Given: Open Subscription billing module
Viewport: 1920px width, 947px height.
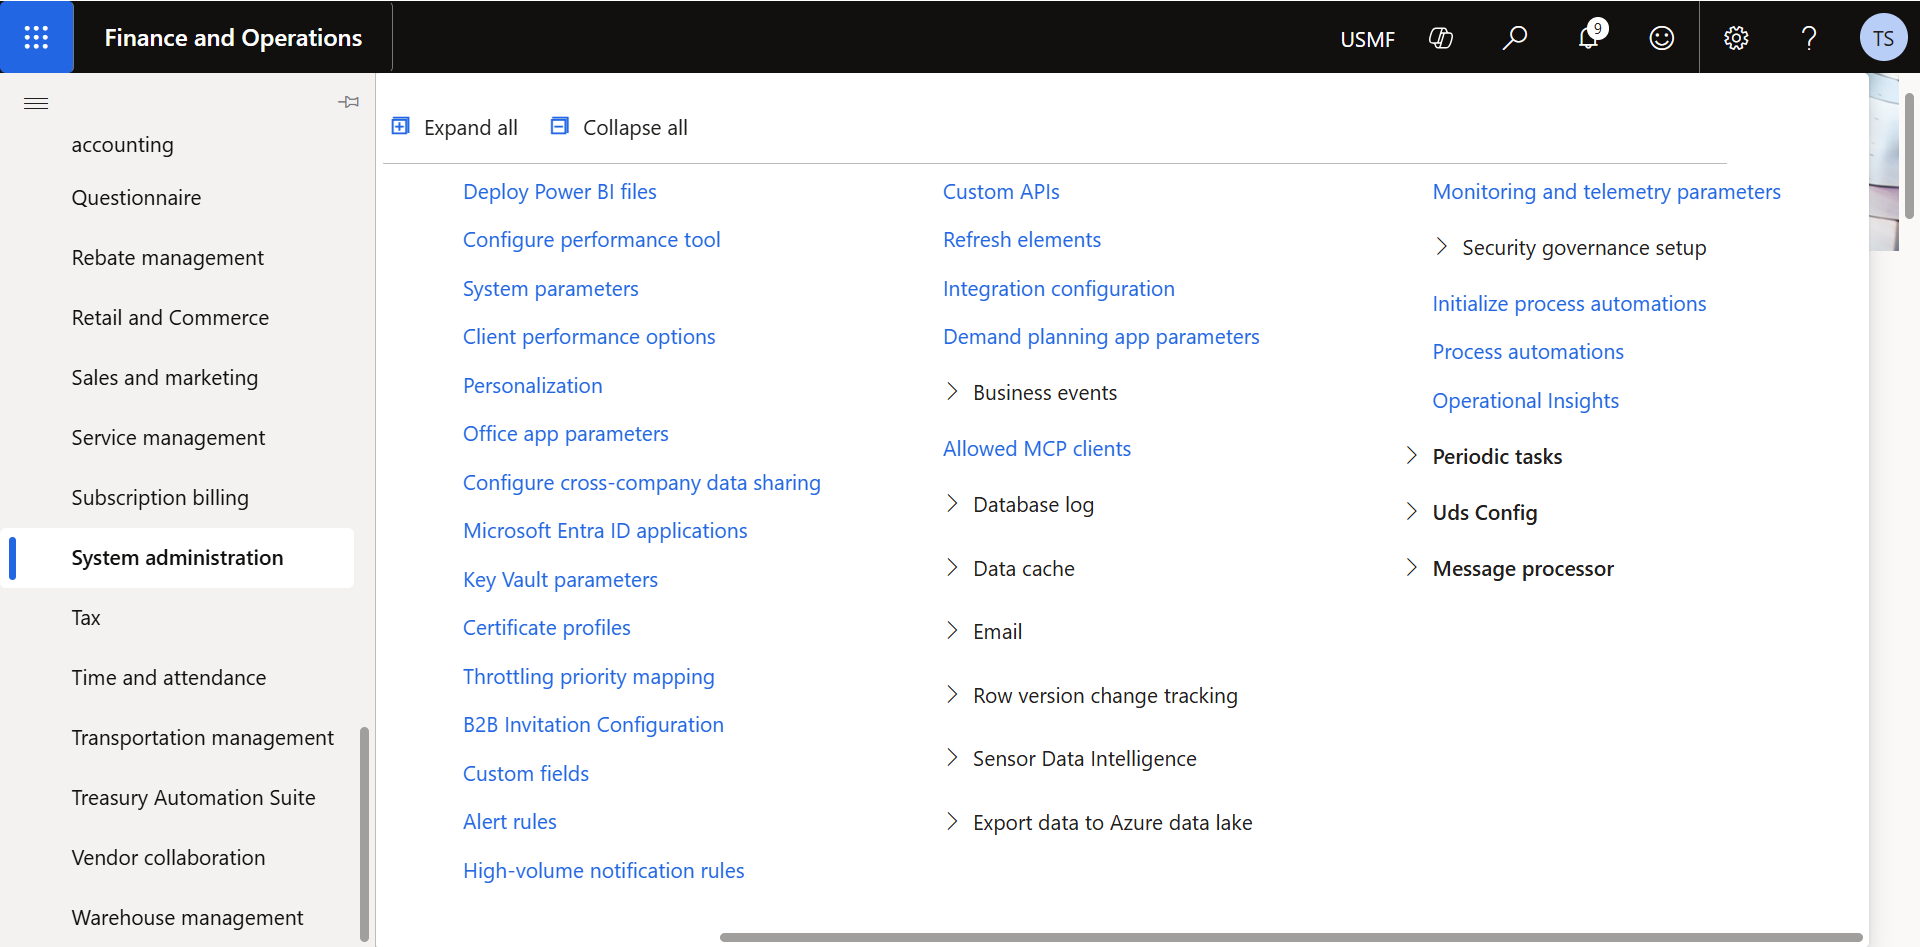Looking at the screenshot, I should [x=160, y=498].
